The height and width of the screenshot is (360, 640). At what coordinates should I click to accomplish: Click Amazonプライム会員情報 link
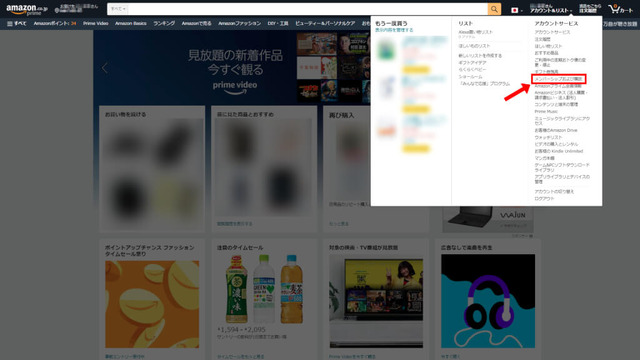[x=558, y=86]
